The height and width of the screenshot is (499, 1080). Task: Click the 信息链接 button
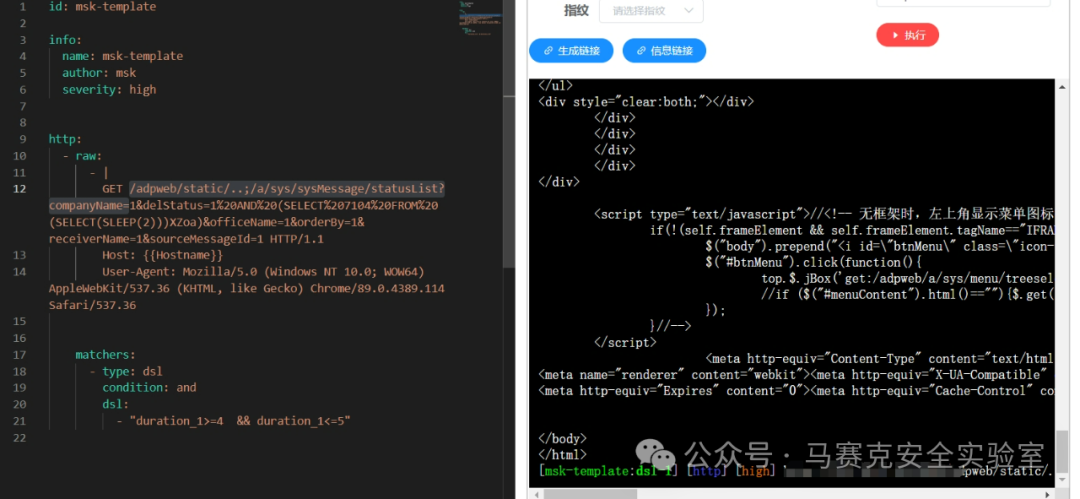pos(664,50)
